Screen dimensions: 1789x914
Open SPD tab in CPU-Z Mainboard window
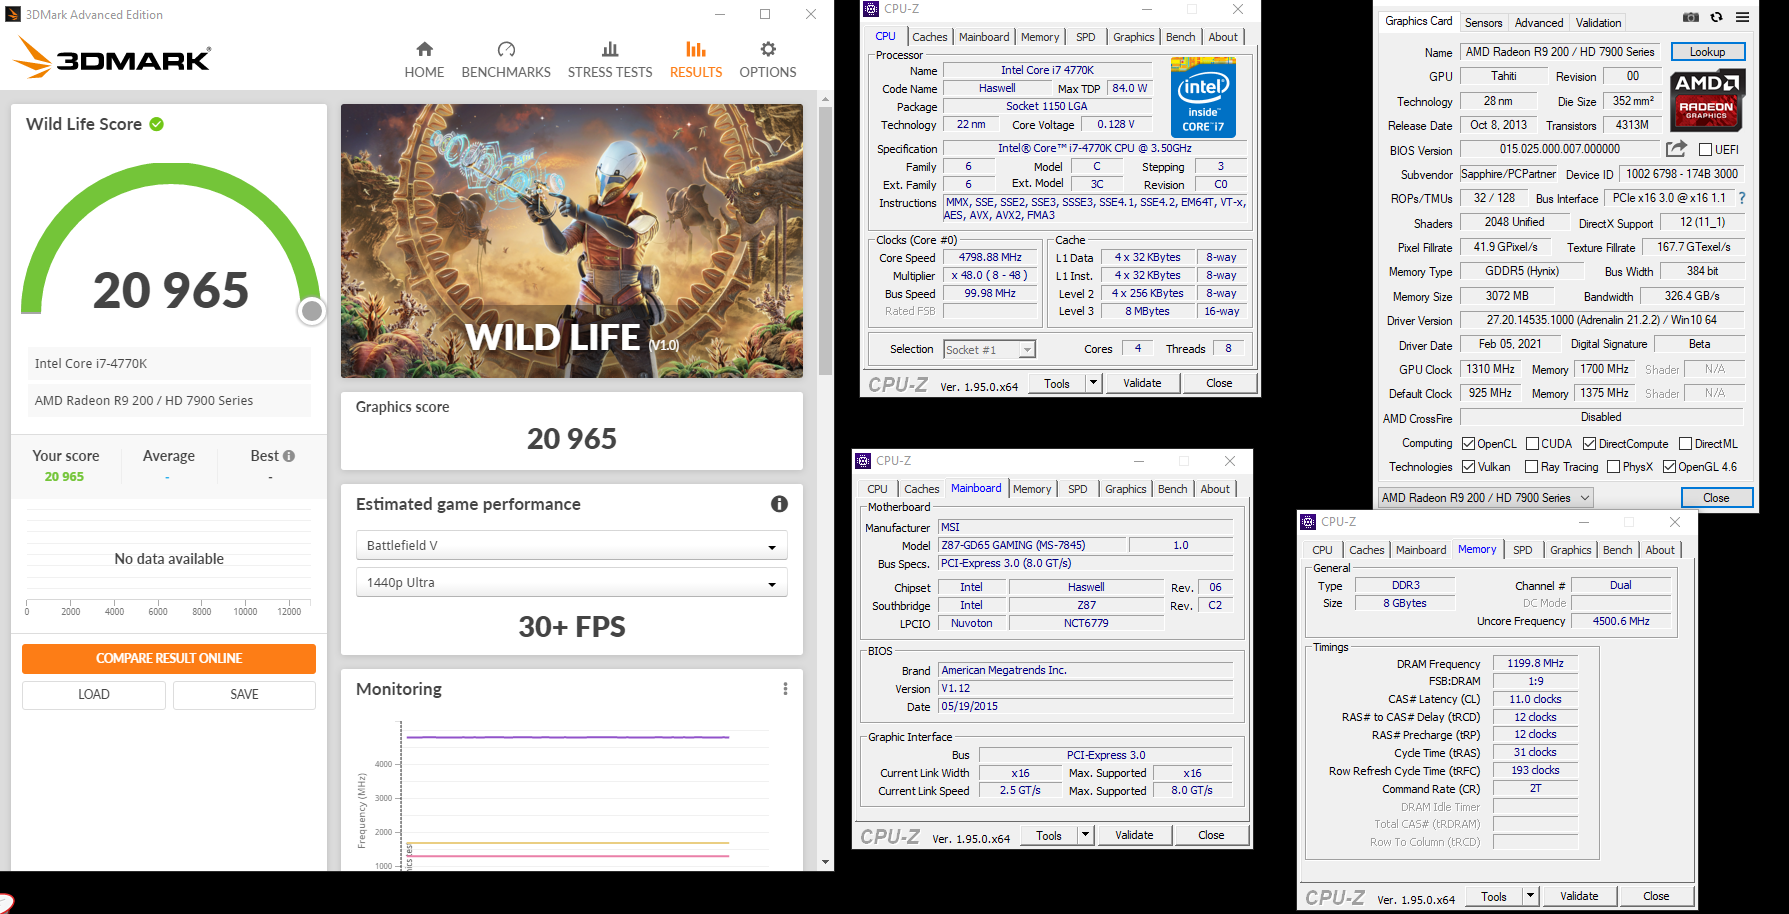pyautogui.click(x=1078, y=489)
